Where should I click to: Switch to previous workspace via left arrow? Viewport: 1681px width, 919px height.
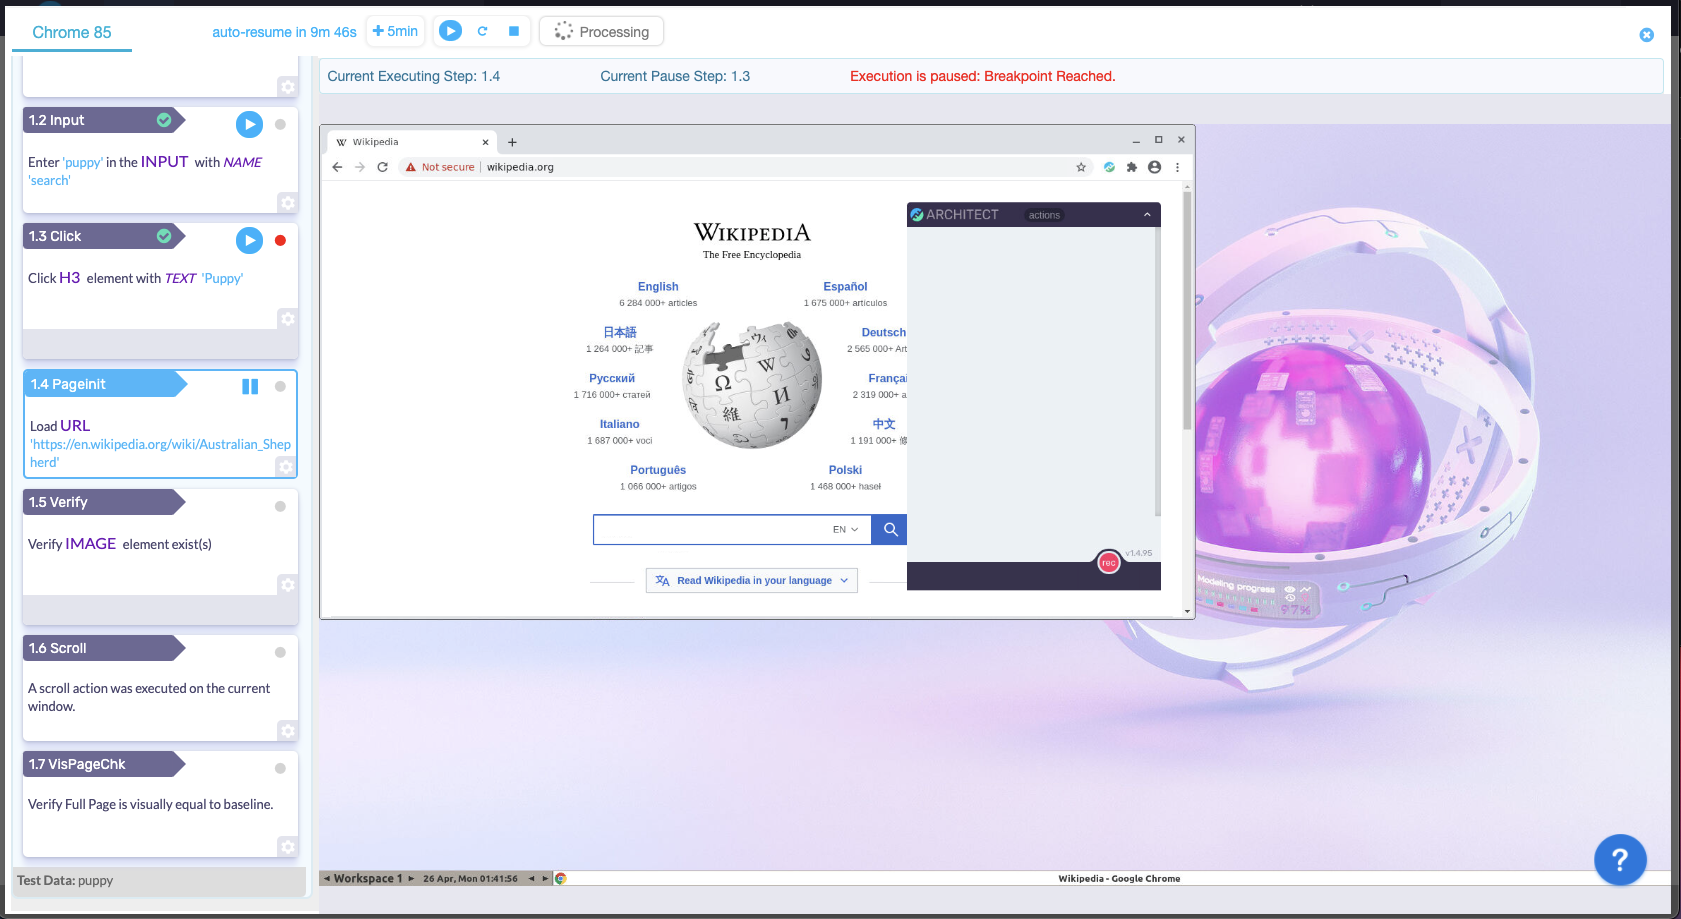326,878
